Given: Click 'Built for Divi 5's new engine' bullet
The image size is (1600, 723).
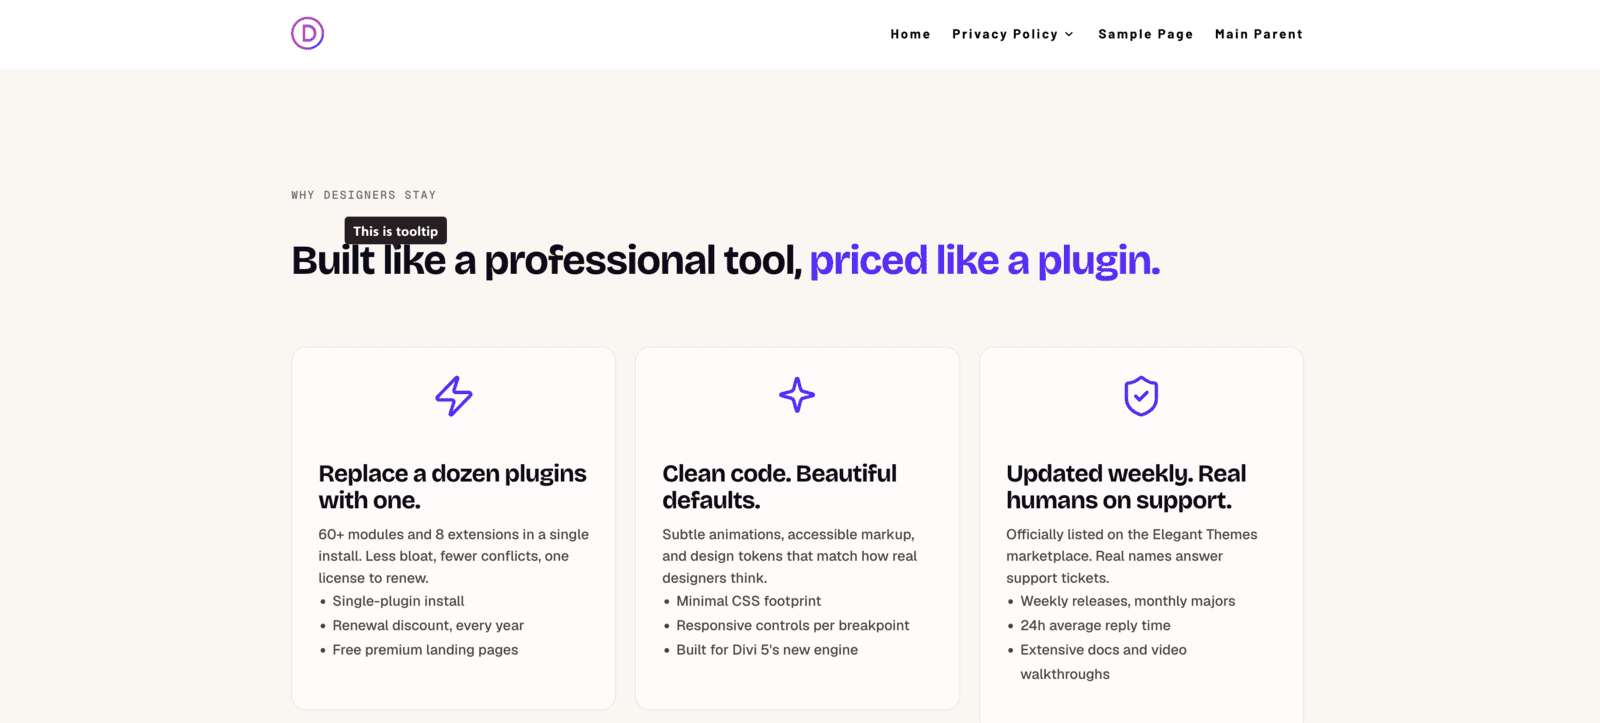Looking at the screenshot, I should 767,650.
